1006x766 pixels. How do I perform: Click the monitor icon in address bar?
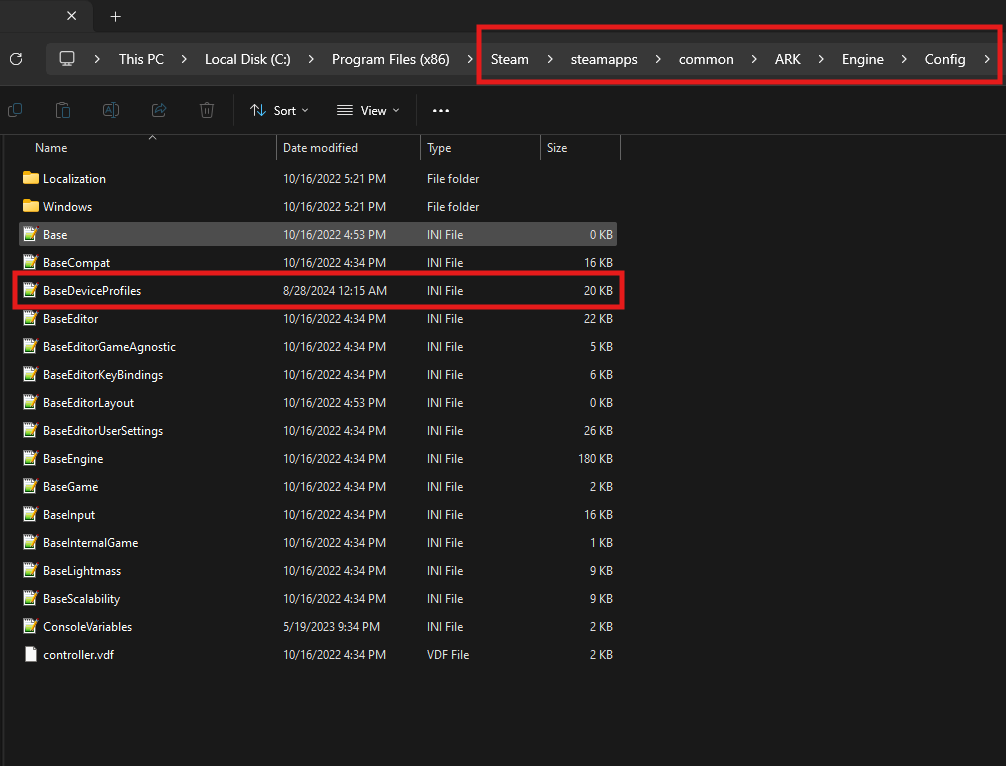(67, 59)
